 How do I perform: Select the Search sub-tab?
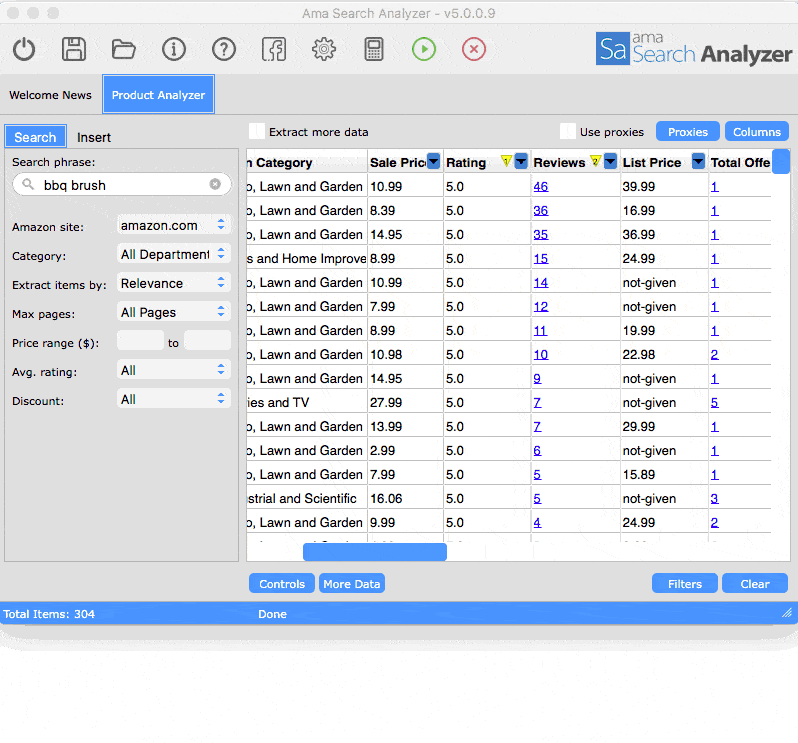click(35, 137)
